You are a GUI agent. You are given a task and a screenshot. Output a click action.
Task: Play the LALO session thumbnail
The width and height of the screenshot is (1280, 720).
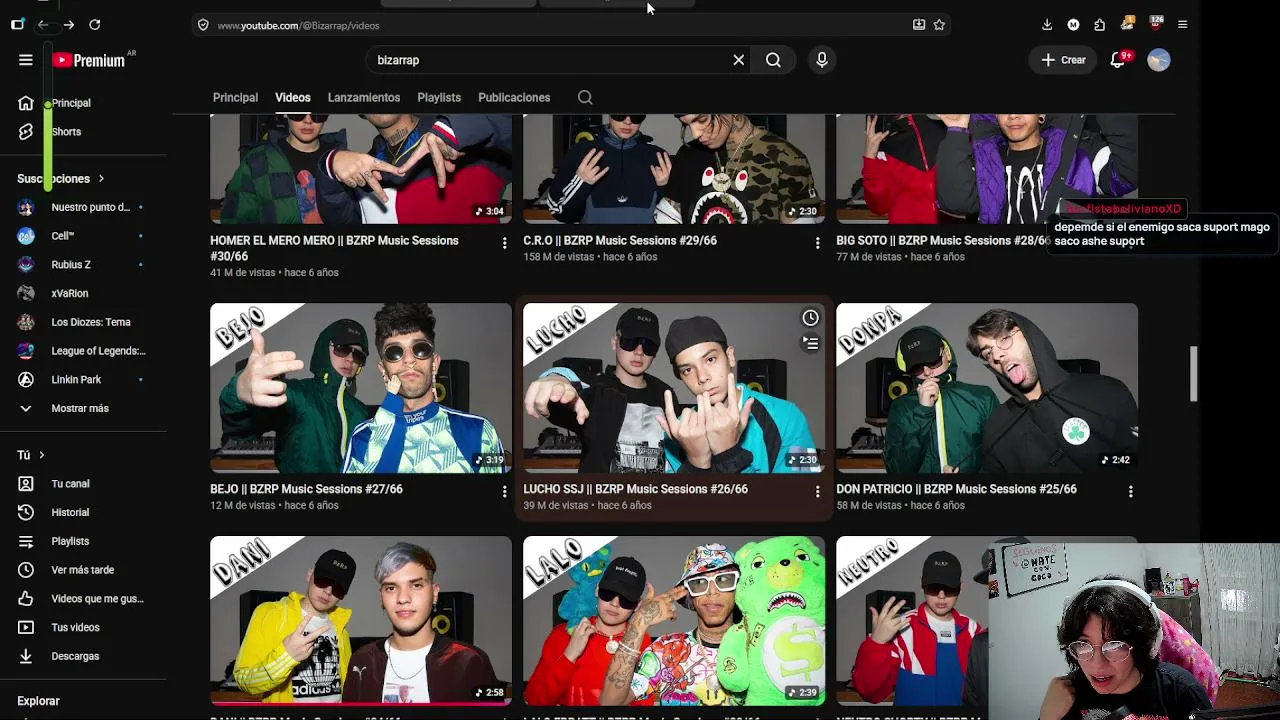click(x=674, y=621)
